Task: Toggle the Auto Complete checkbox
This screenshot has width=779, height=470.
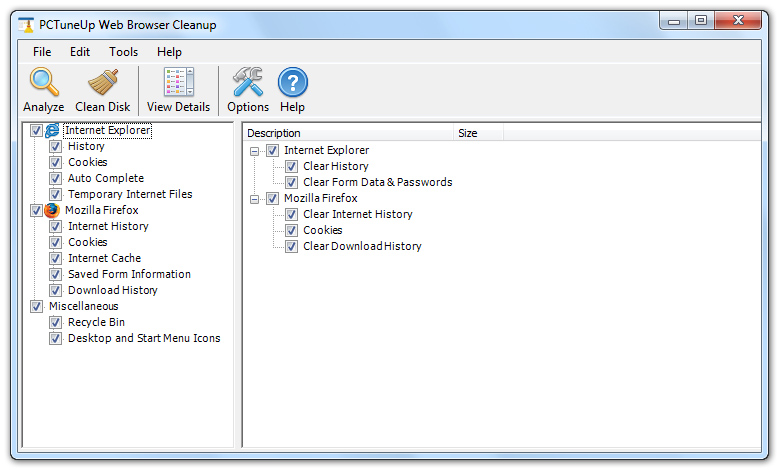Action: (x=56, y=178)
